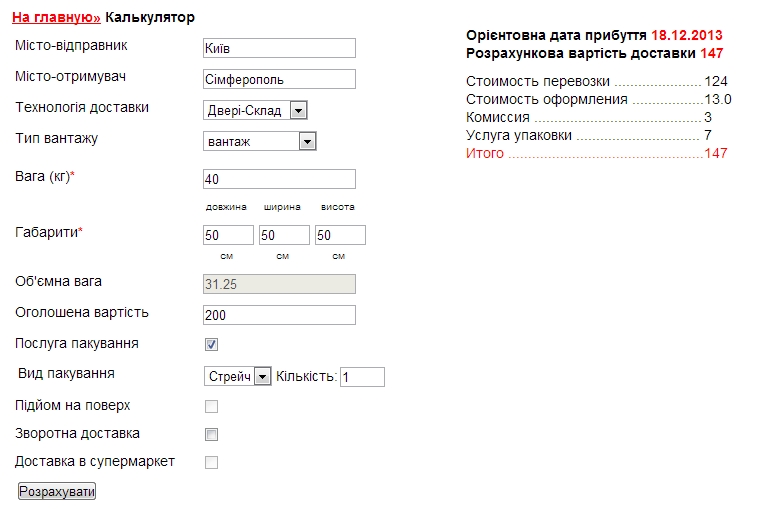Open the Технологія доставки dropdown

(x=255, y=111)
